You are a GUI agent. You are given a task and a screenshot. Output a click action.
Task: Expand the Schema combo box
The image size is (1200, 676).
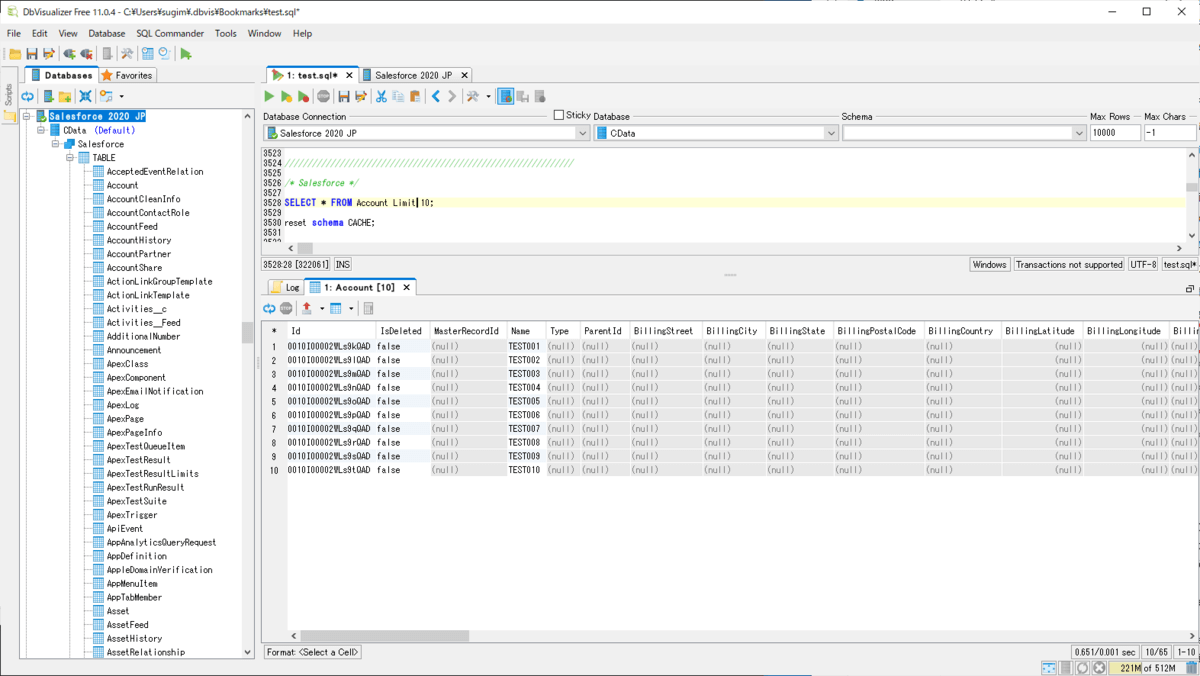click(x=1079, y=133)
